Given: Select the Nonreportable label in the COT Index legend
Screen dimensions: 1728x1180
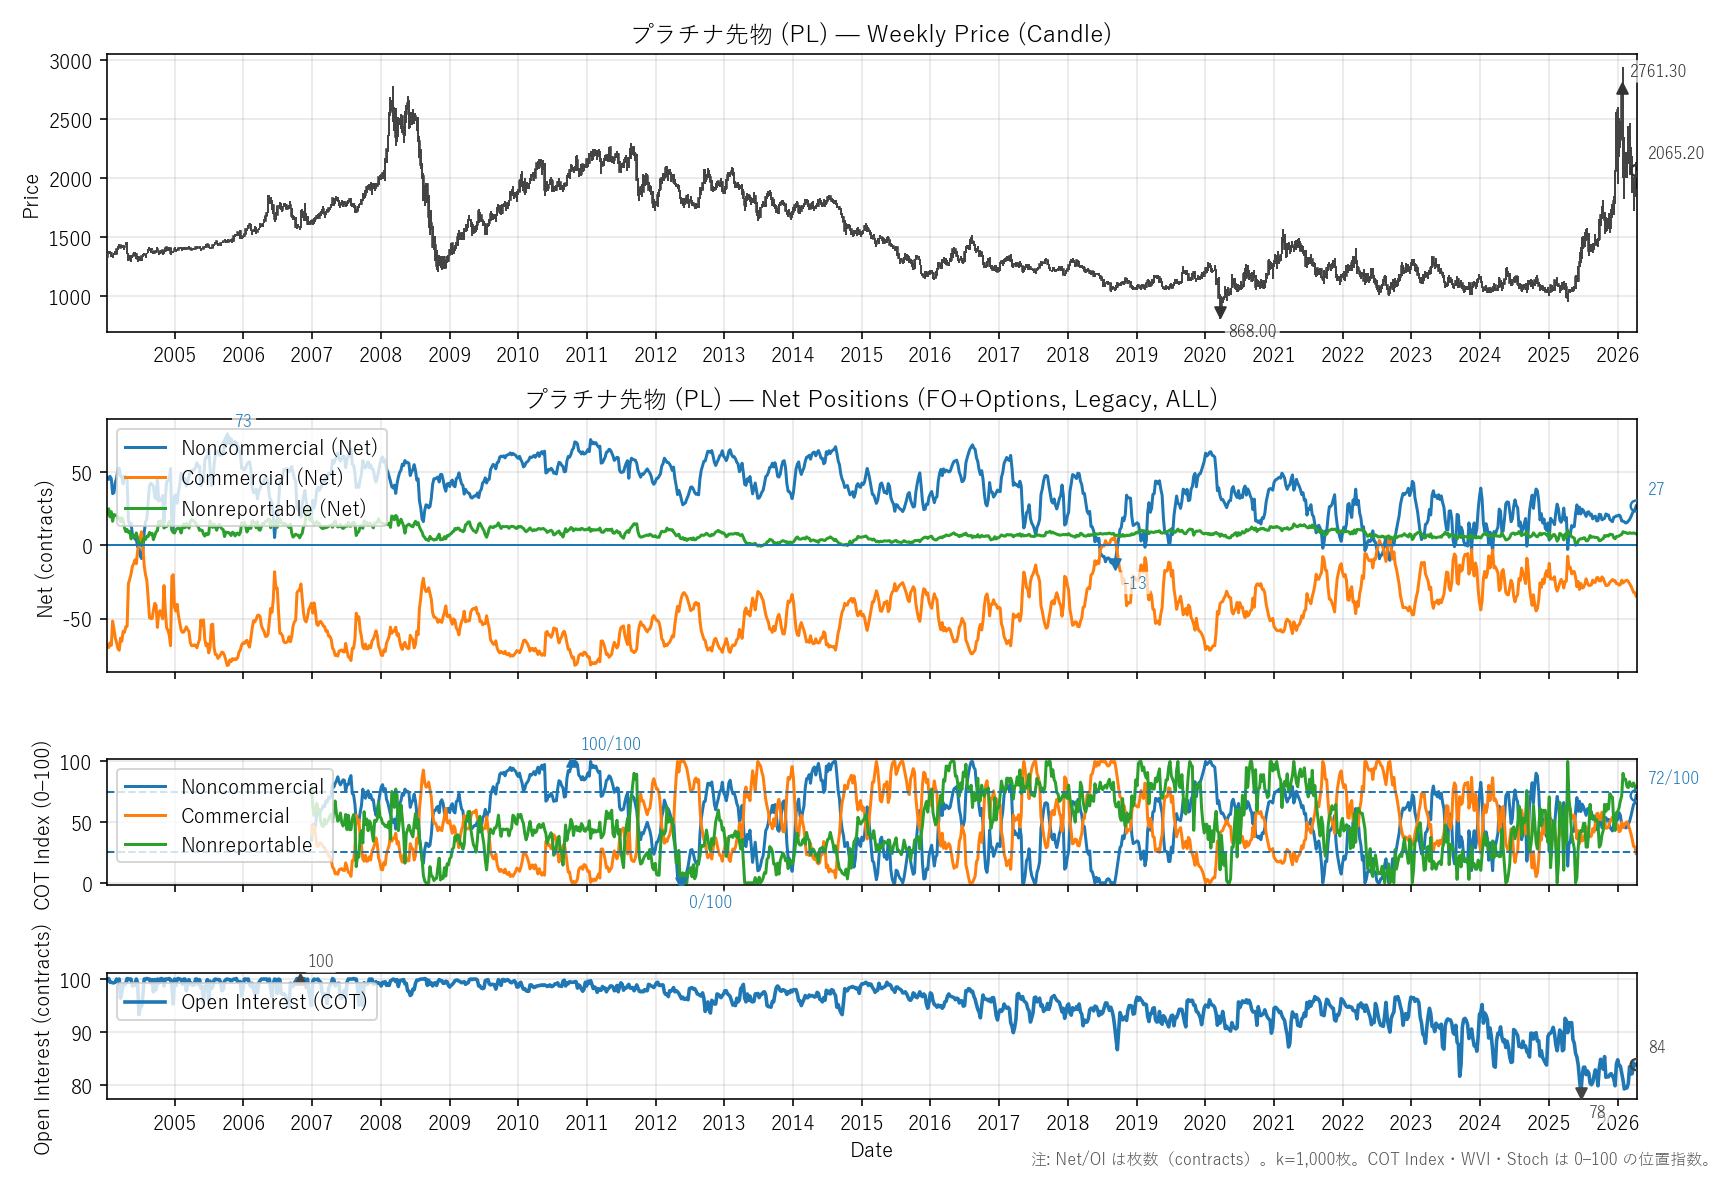Looking at the screenshot, I should (246, 845).
